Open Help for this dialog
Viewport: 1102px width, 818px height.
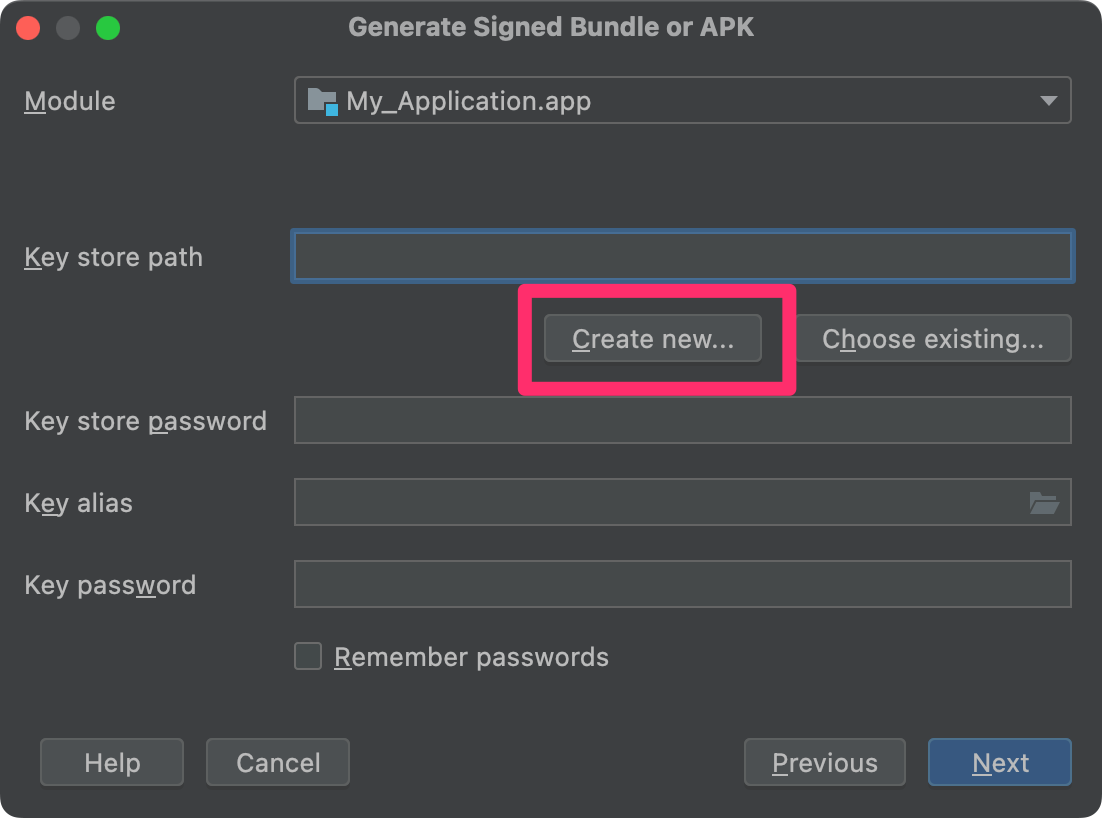112,762
